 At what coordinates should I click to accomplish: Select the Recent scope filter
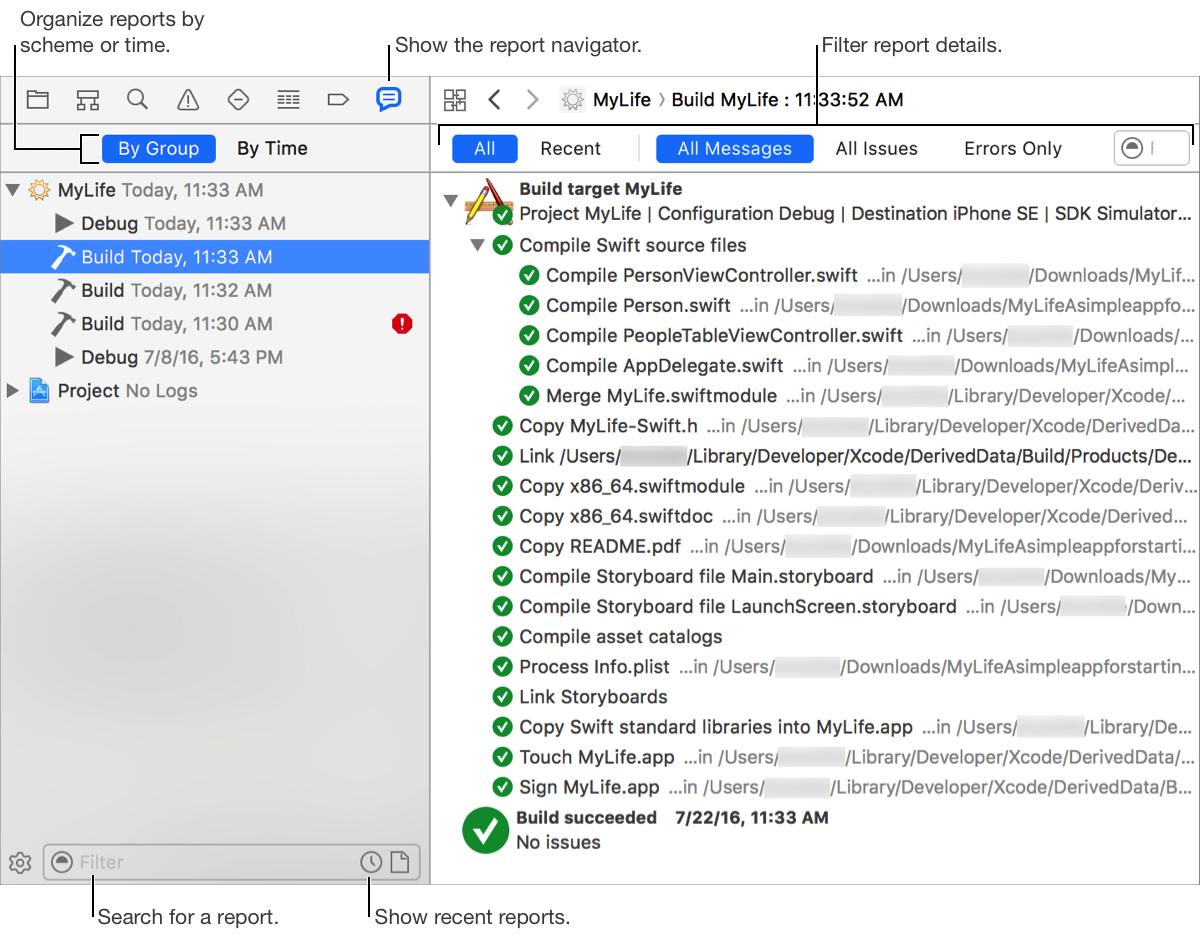(x=571, y=148)
